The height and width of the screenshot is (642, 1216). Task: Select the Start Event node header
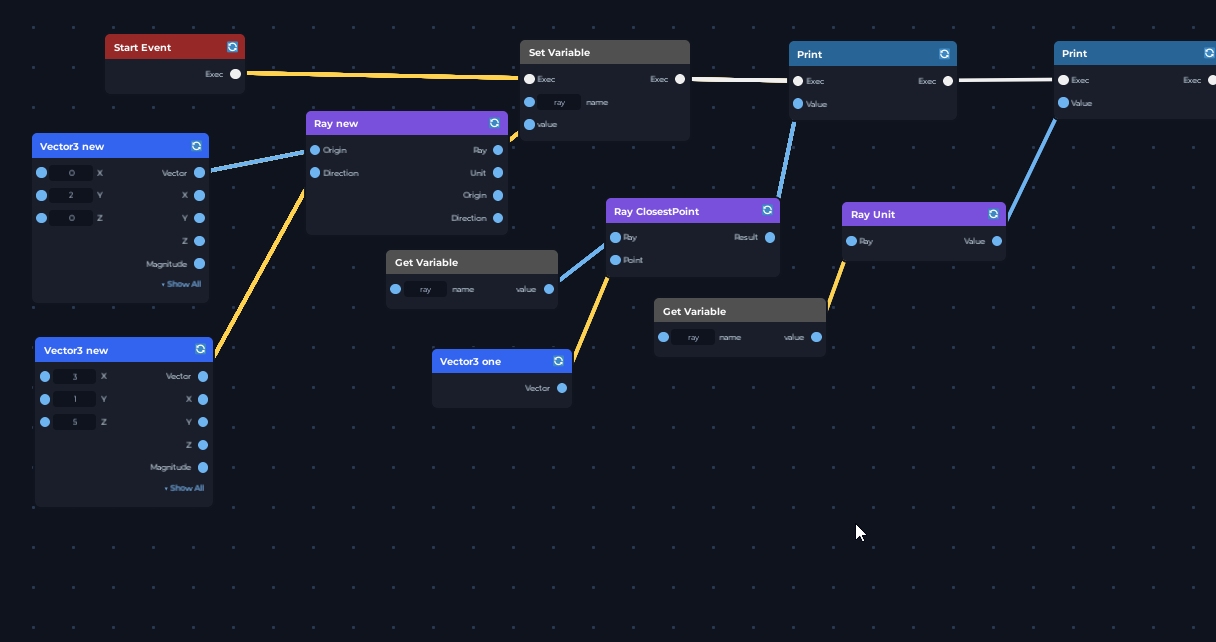point(175,47)
